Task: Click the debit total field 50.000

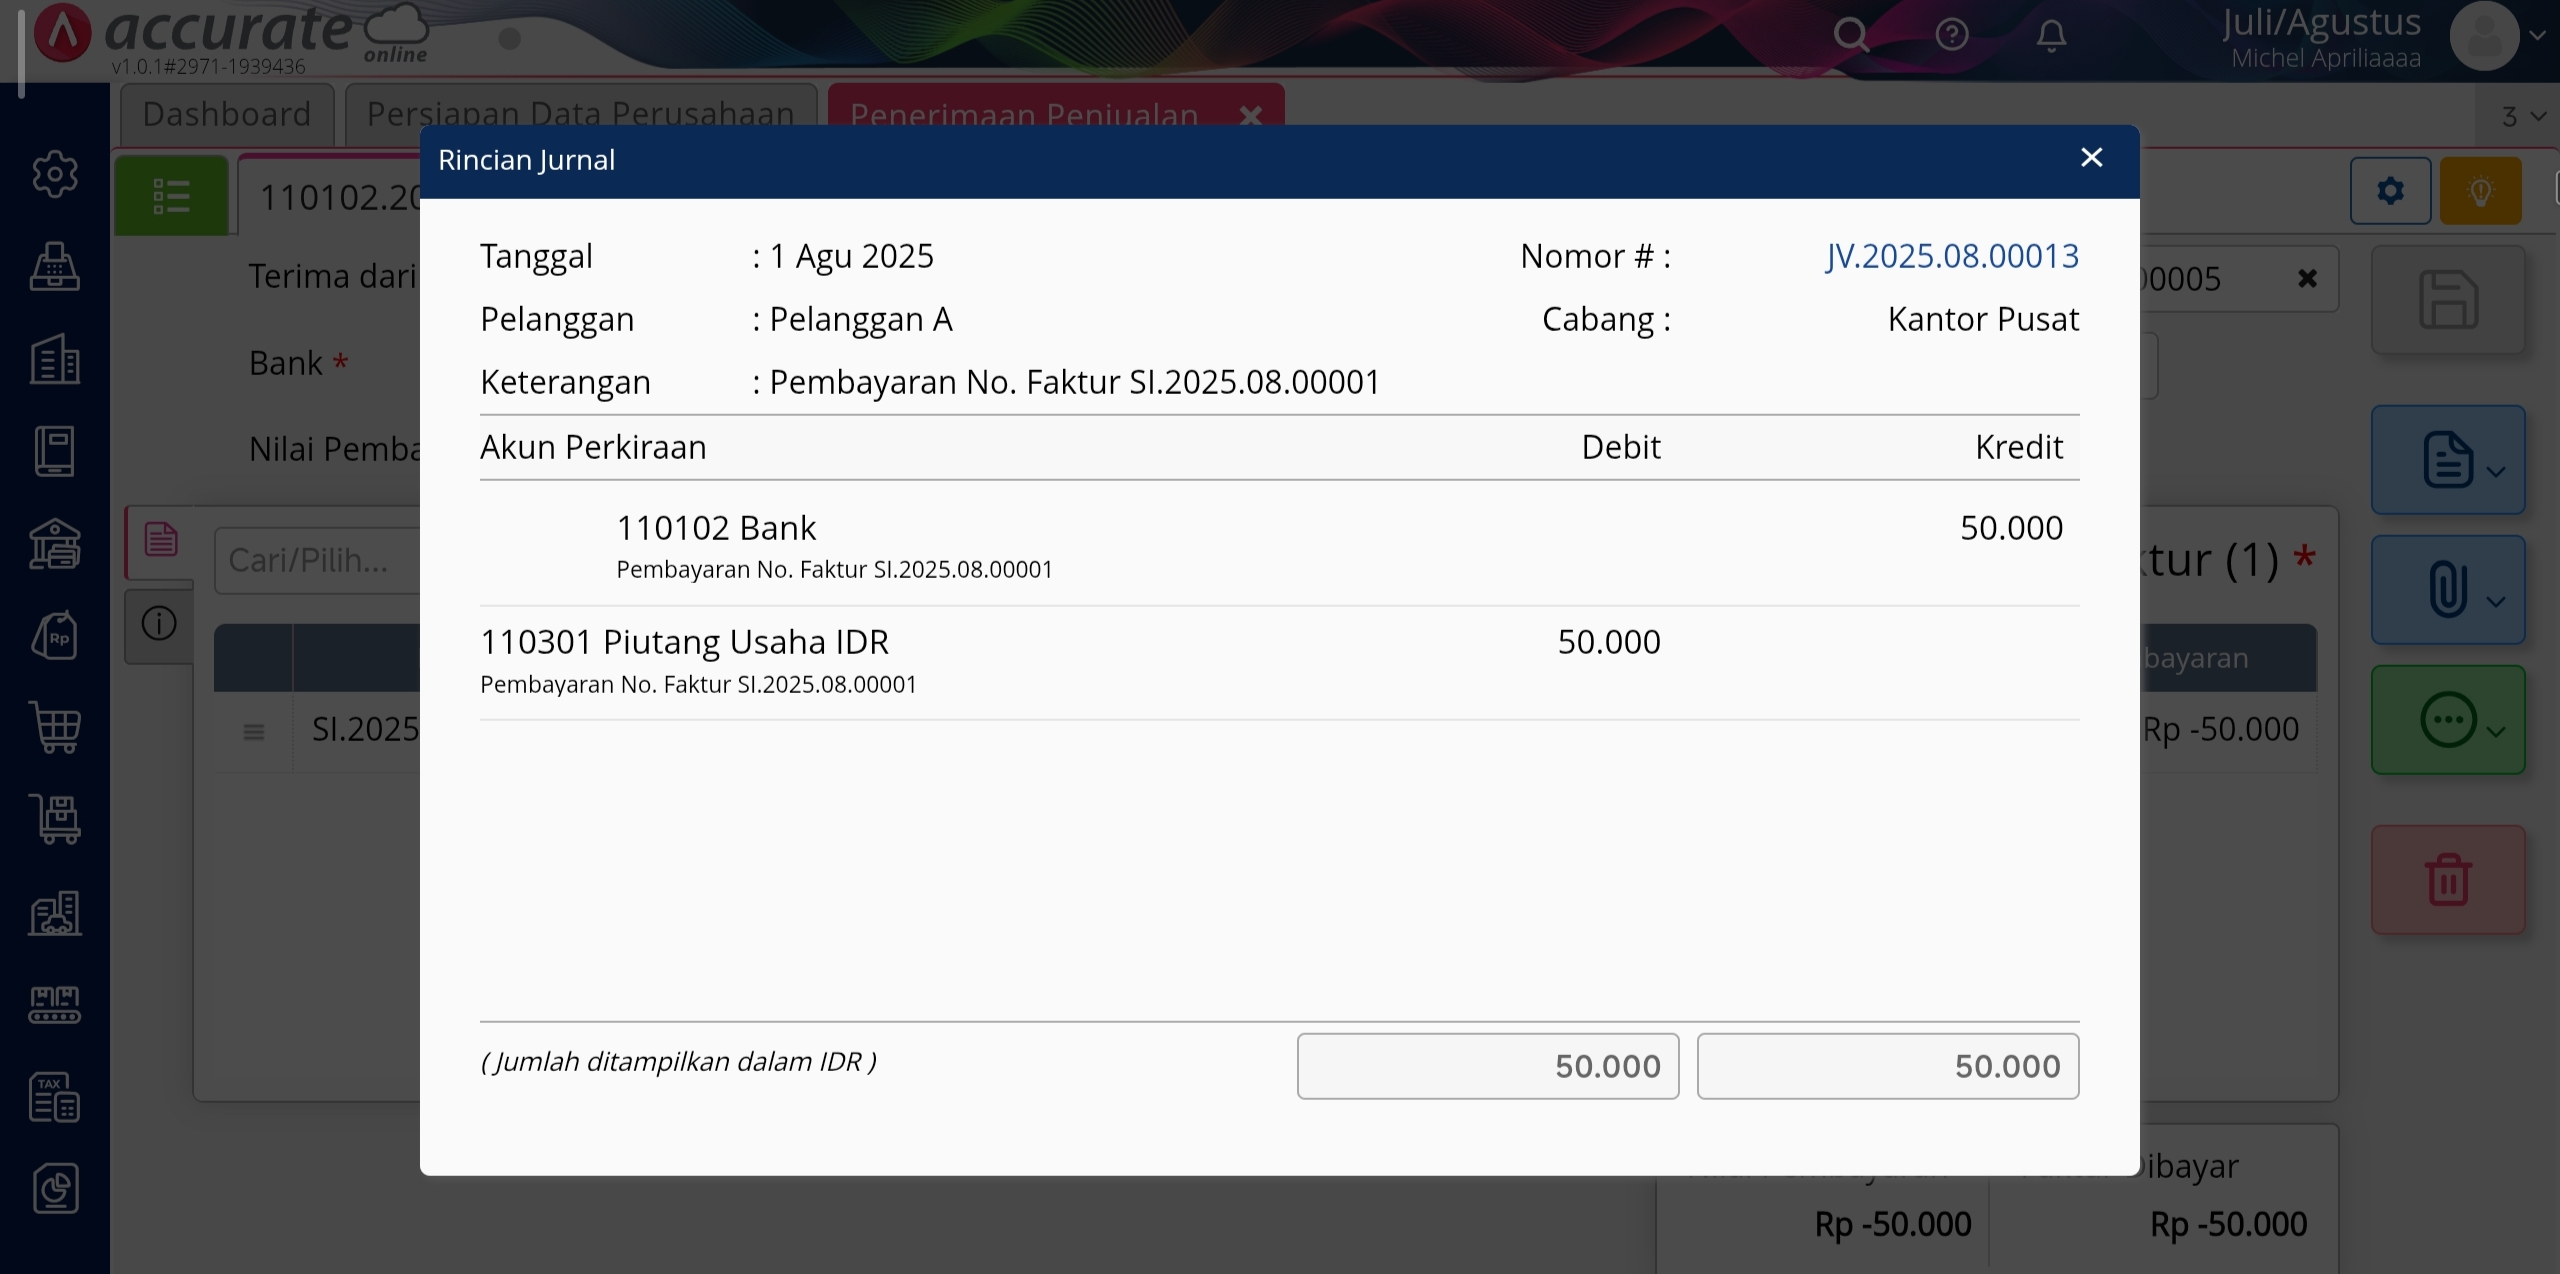Action: [1487, 1066]
